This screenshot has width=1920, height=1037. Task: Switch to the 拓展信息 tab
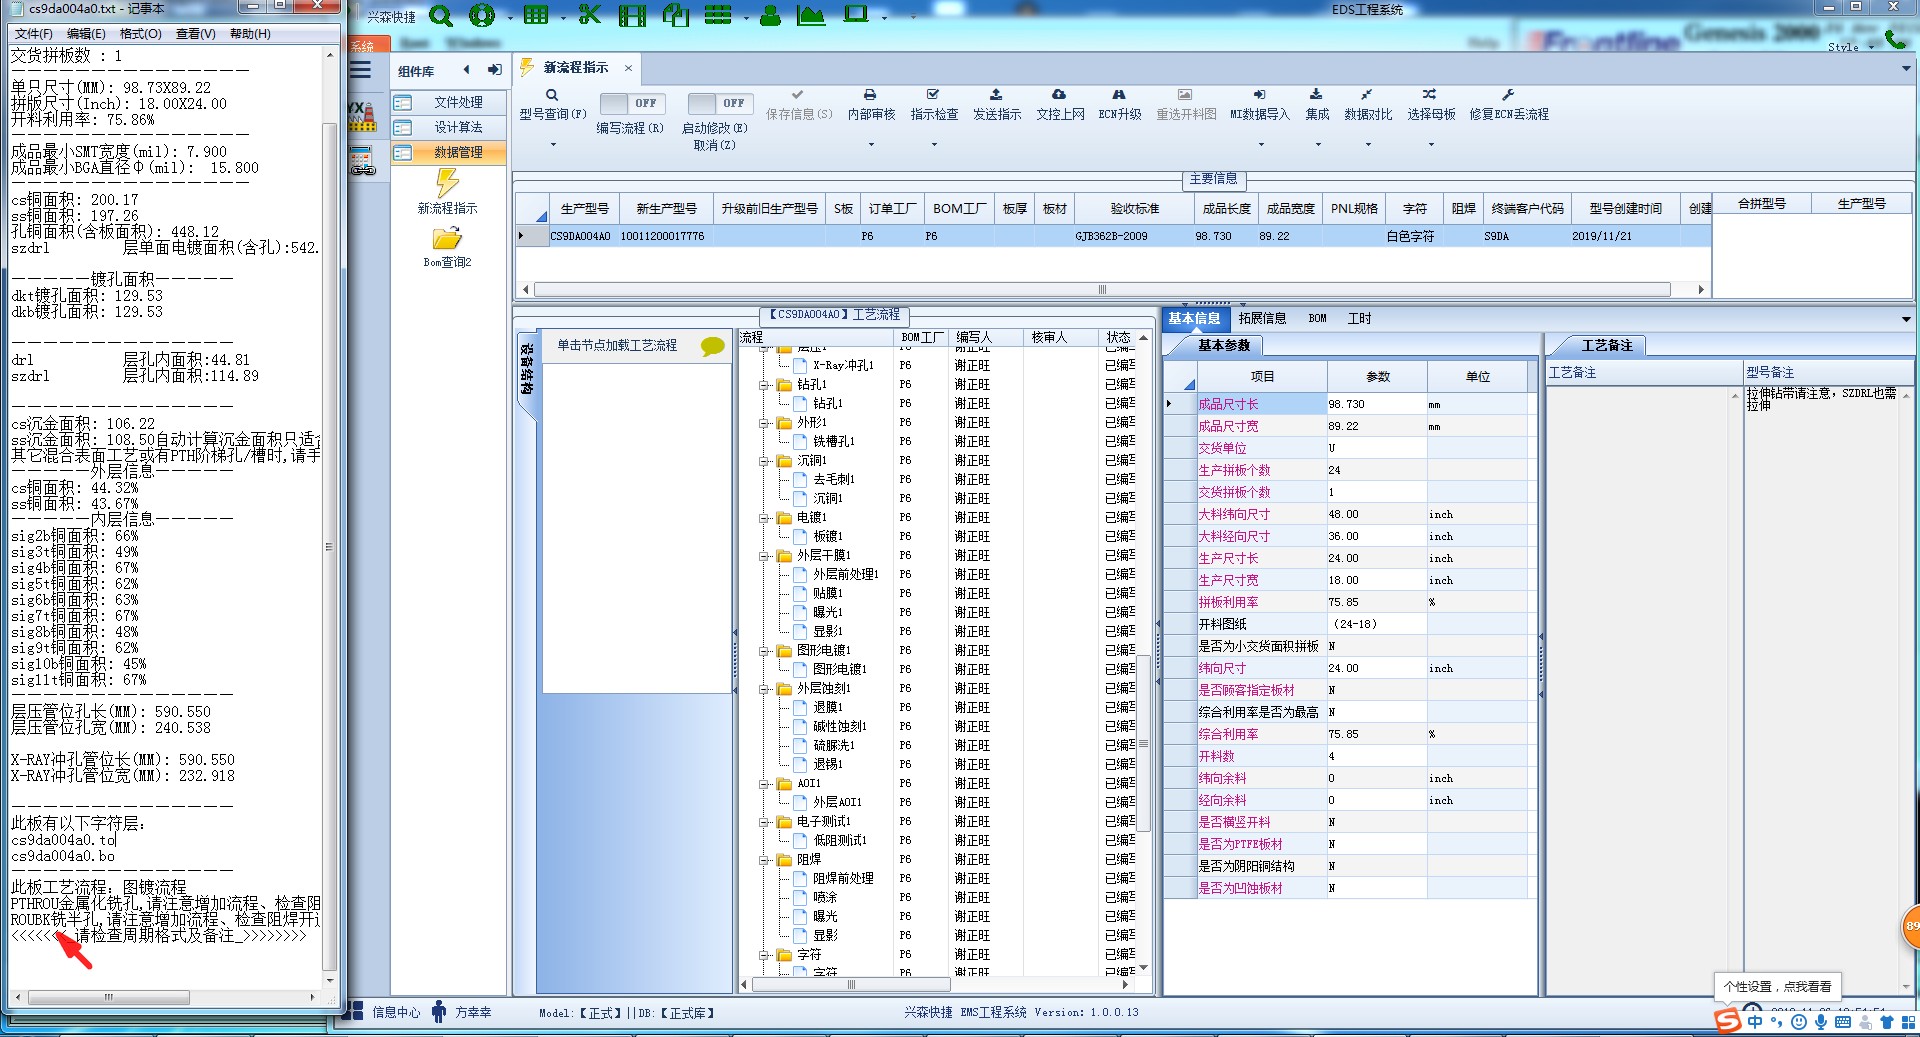1262,319
